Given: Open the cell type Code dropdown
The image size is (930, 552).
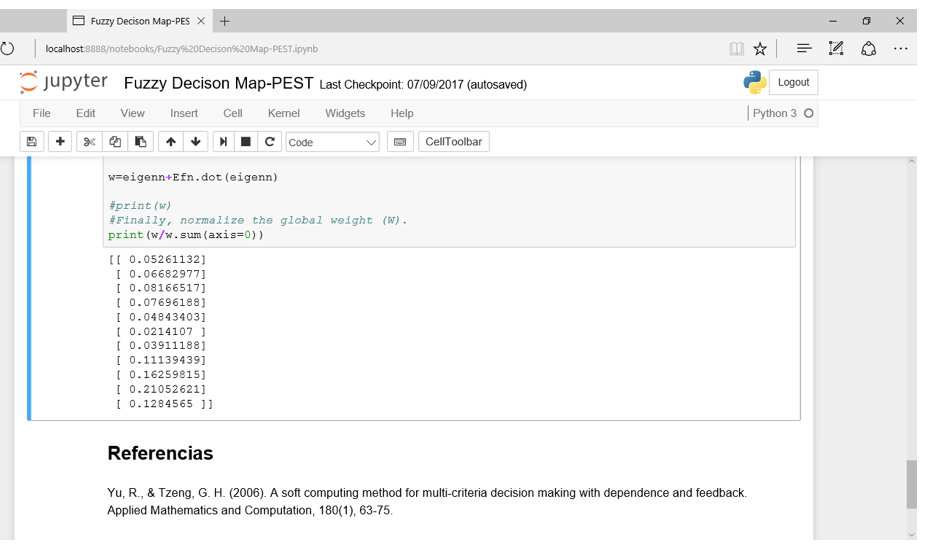Looking at the screenshot, I should point(332,142).
